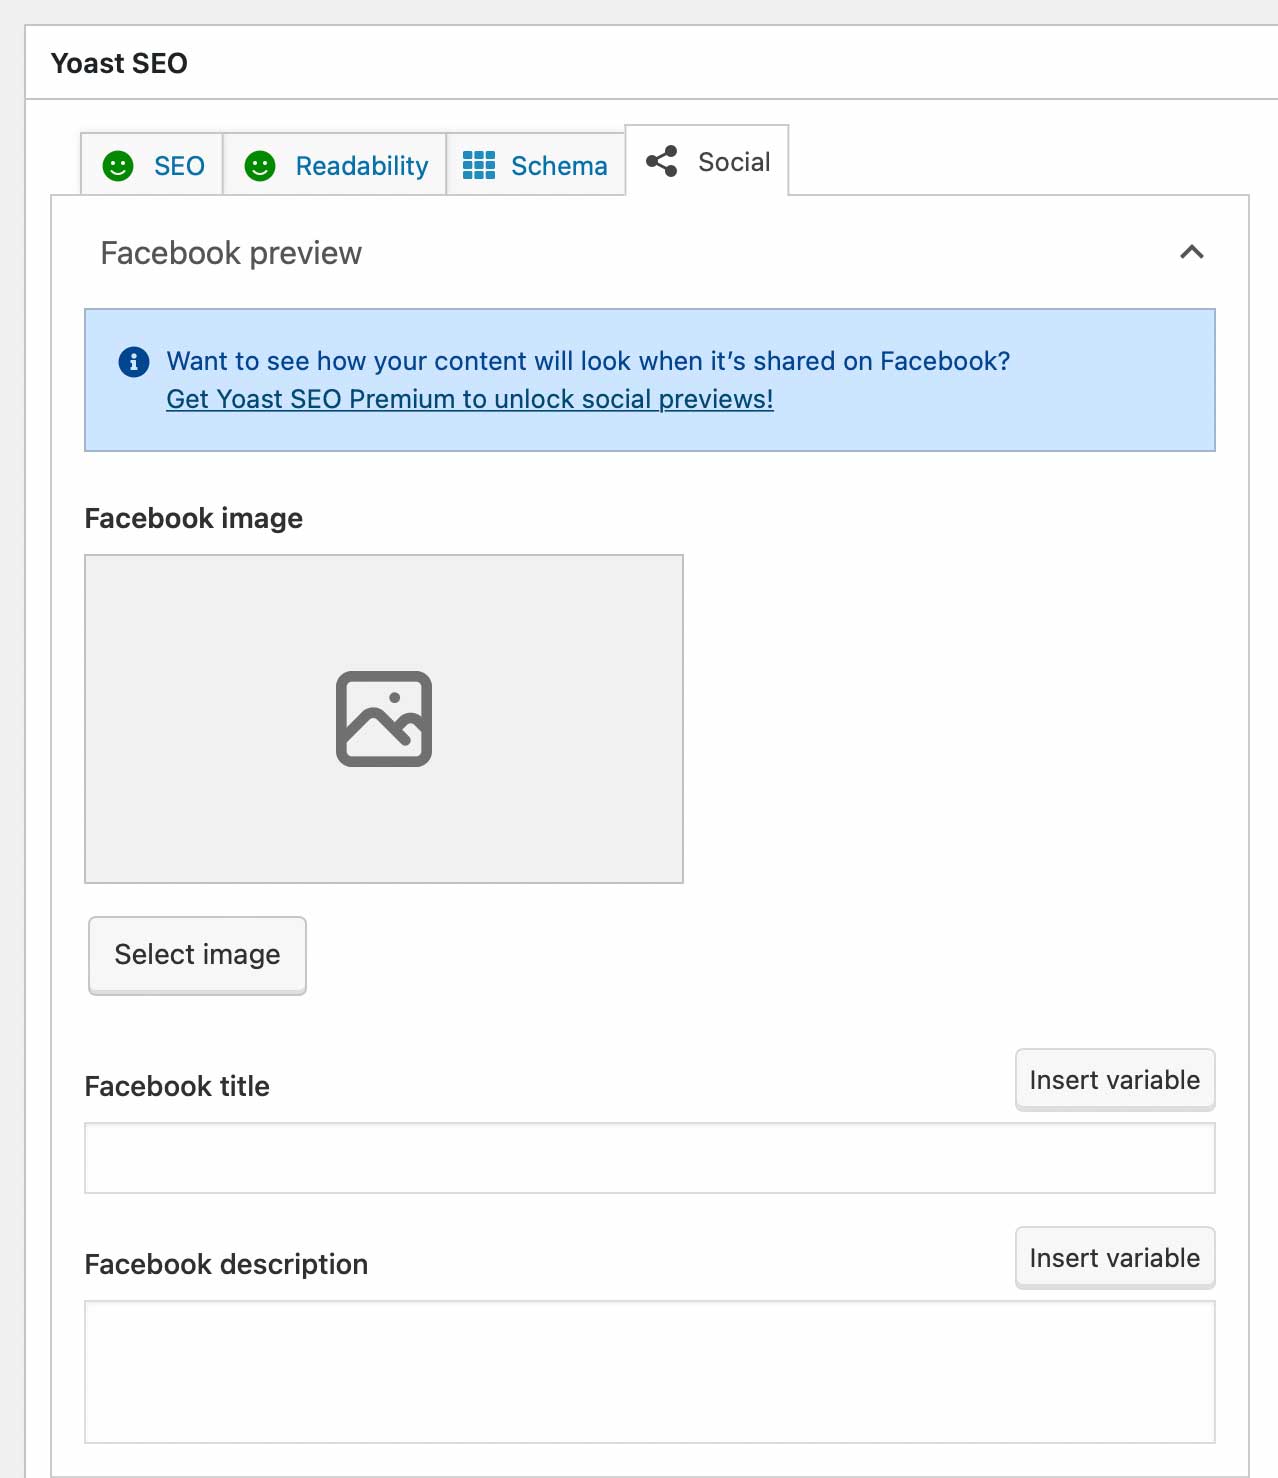Image resolution: width=1278 pixels, height=1478 pixels.
Task: Click inside the Facebook description text area
Action: [650, 1370]
